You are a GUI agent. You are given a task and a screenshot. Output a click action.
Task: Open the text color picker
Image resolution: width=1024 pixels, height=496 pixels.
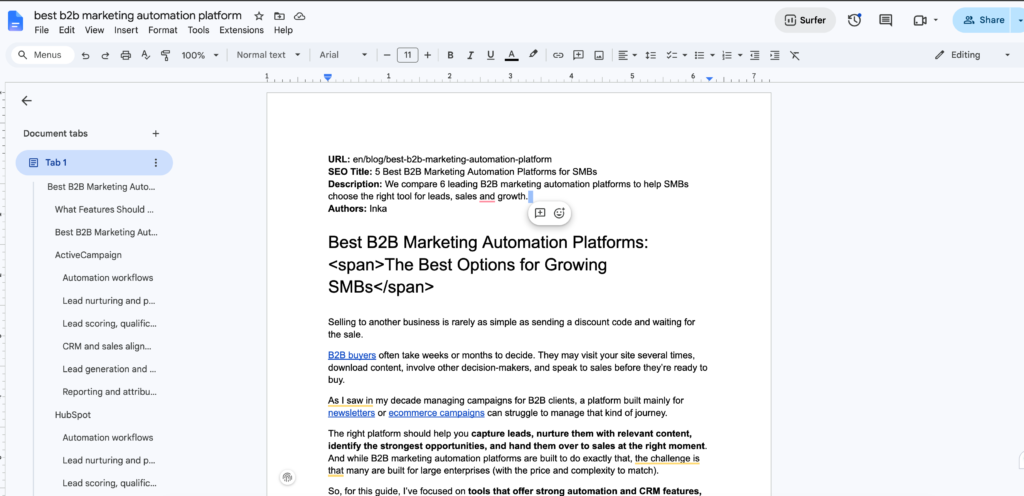click(511, 55)
